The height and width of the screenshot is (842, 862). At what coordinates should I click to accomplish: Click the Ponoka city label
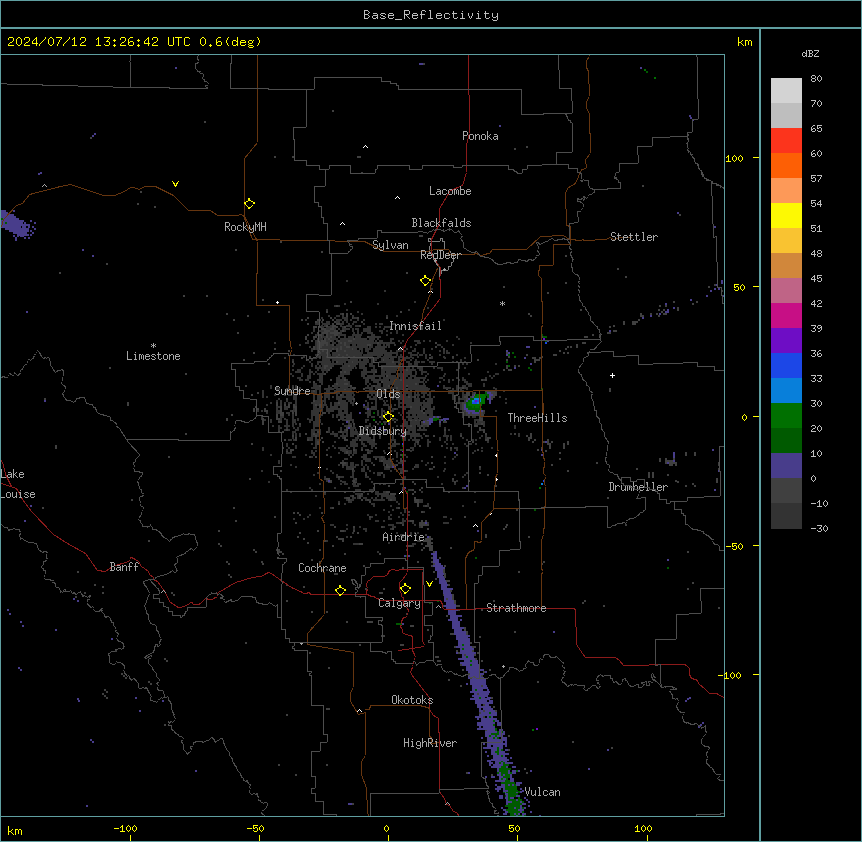pos(480,136)
